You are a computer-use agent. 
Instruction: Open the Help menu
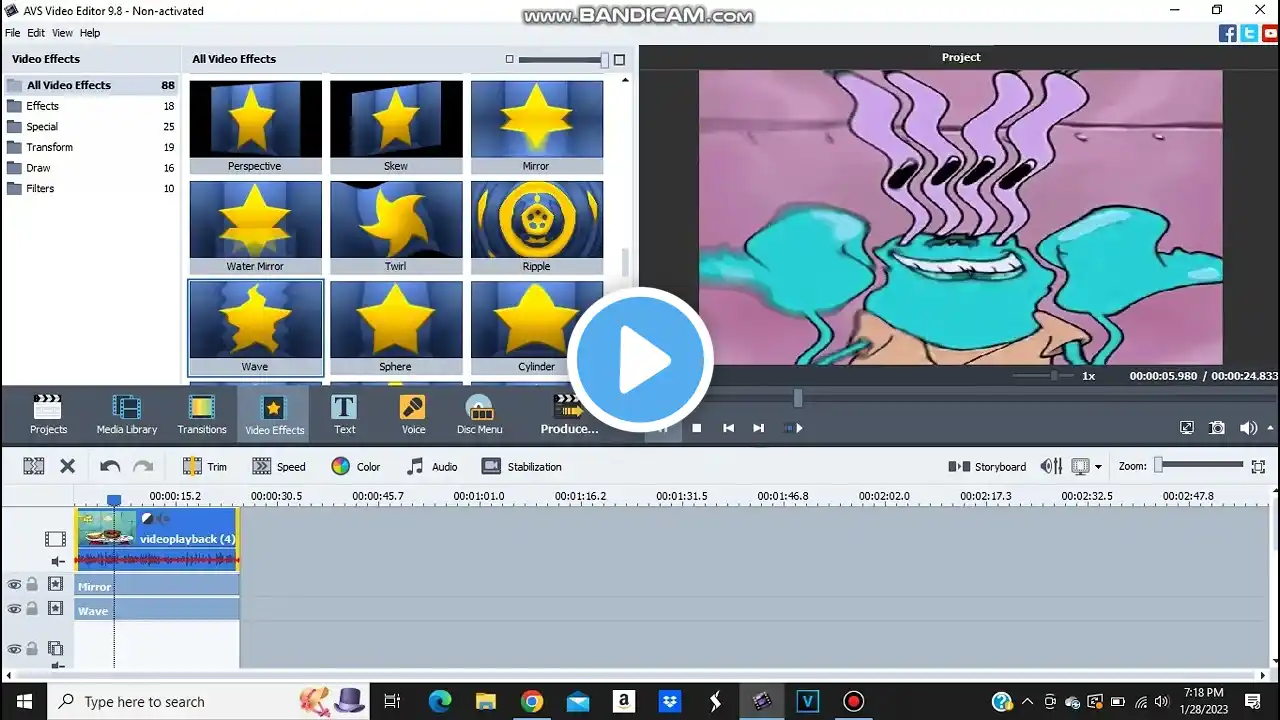pyautogui.click(x=90, y=33)
